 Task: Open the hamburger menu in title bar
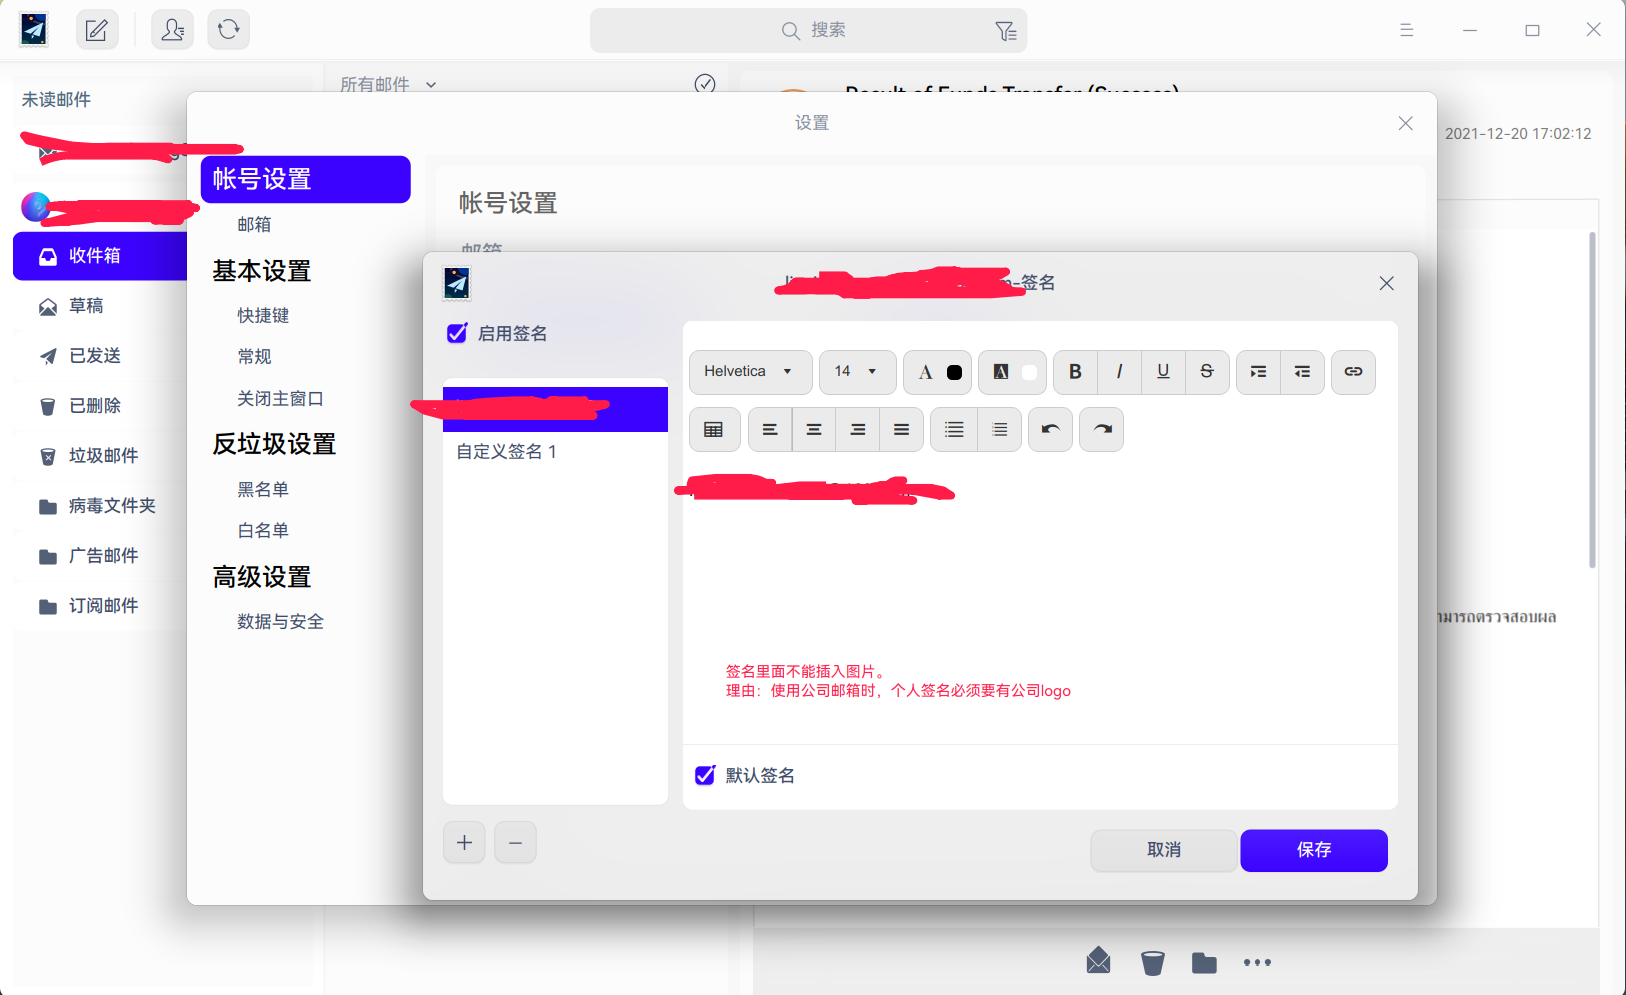[x=1406, y=30]
